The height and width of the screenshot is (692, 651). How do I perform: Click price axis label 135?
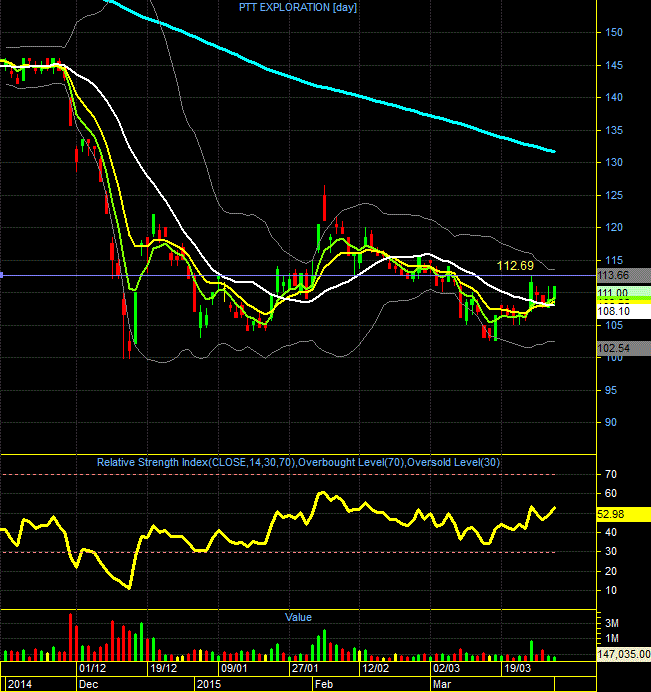pyautogui.click(x=614, y=130)
